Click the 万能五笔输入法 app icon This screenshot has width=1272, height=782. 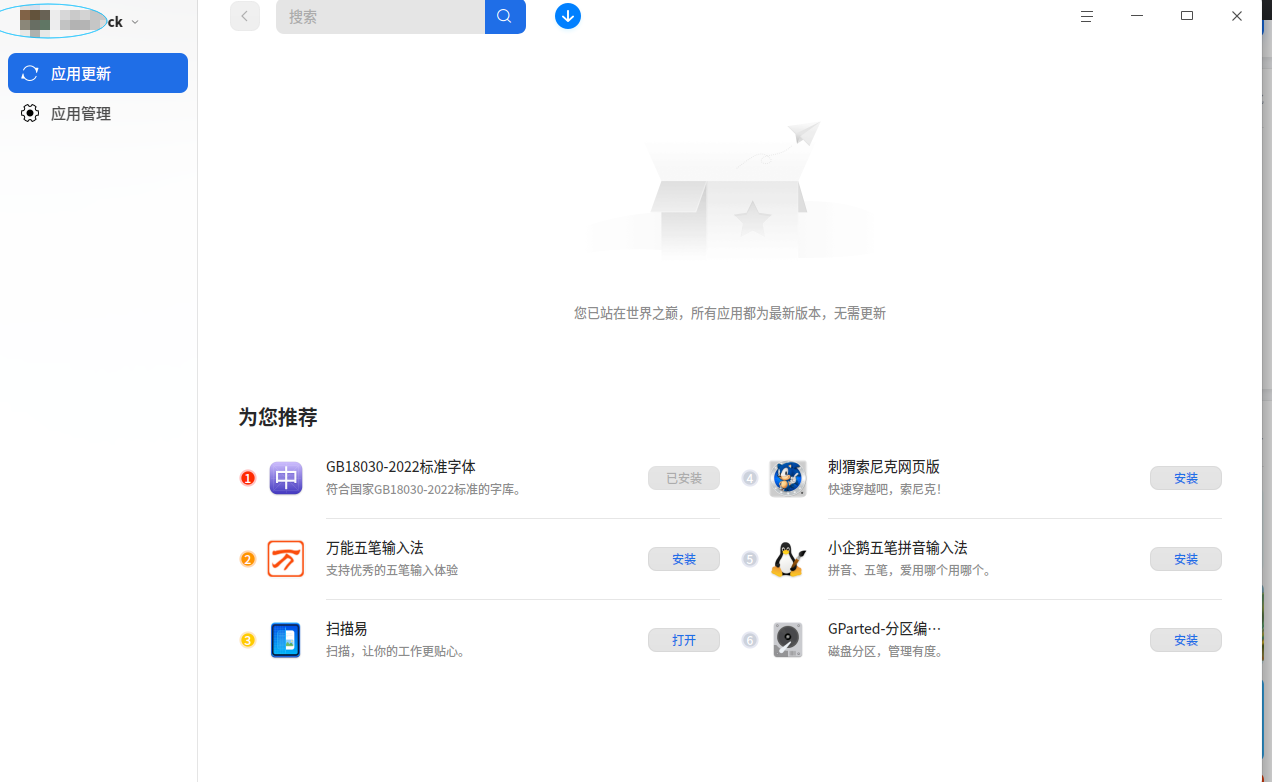pos(286,559)
